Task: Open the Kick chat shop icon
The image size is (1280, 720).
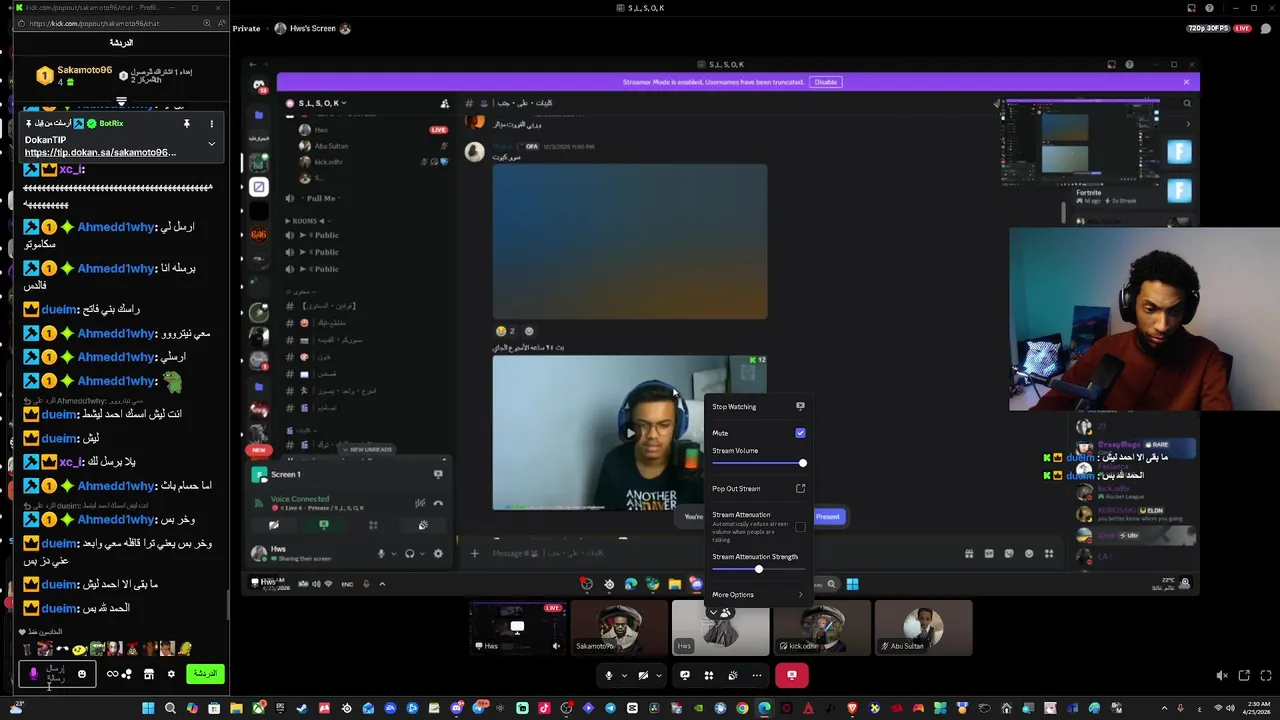Action: pos(148,674)
